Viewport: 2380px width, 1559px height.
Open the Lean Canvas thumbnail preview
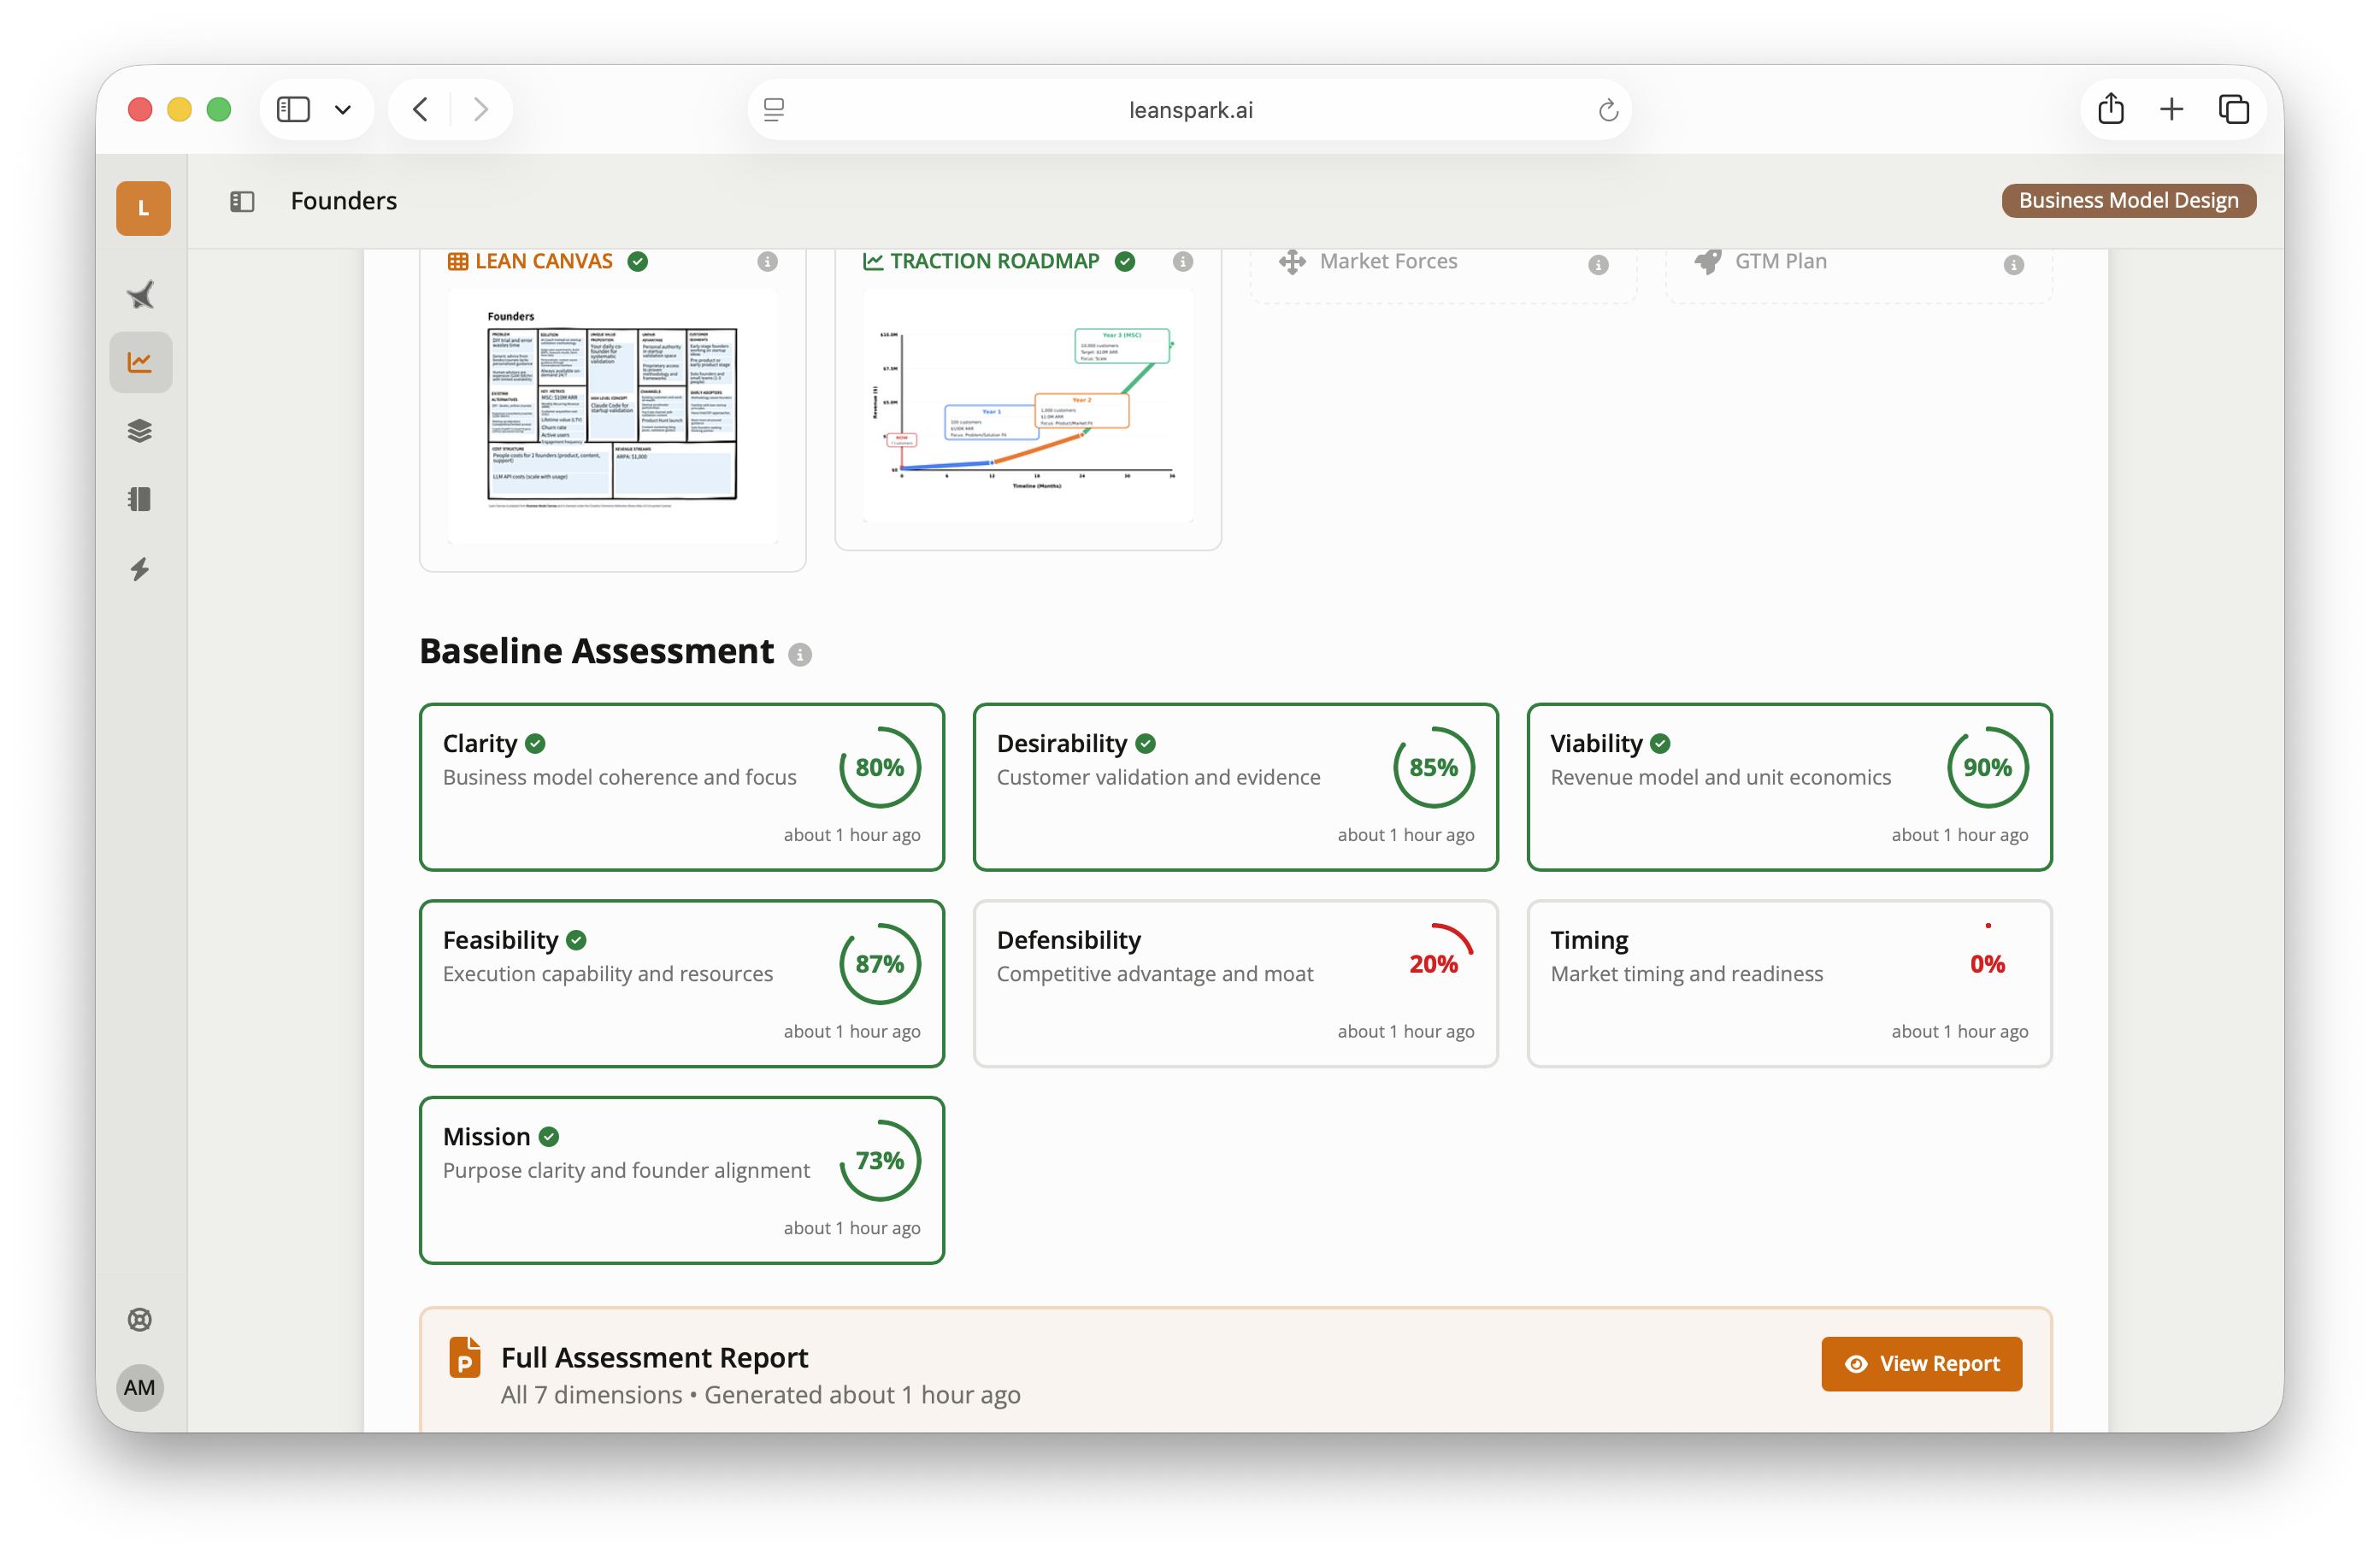click(612, 415)
